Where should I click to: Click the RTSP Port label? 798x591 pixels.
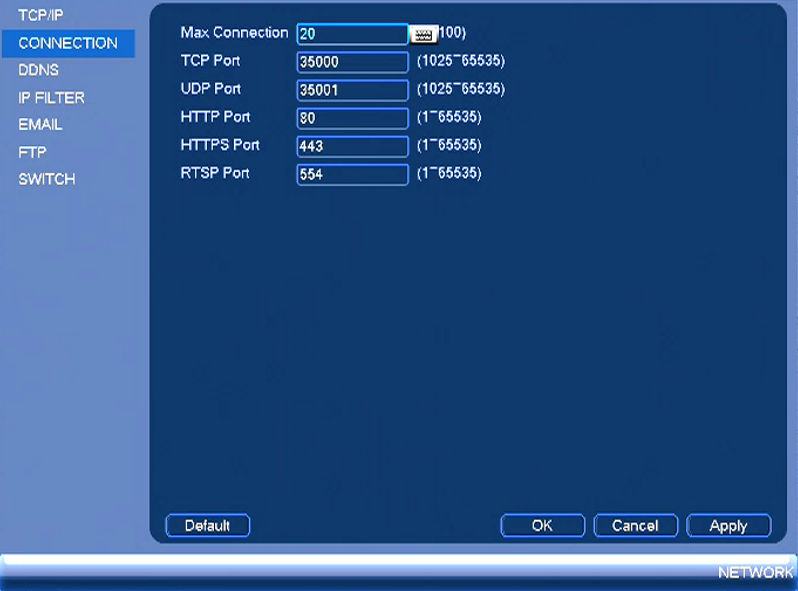215,173
